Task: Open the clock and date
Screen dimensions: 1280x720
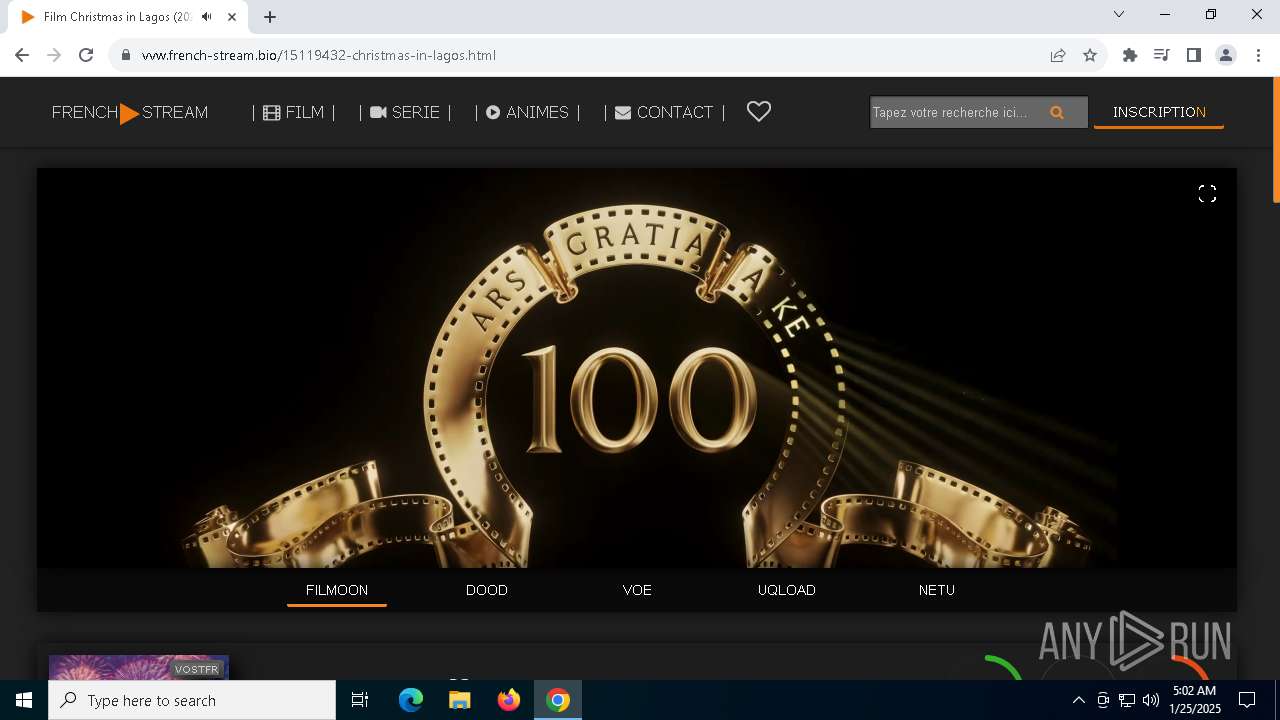Action: coord(1195,700)
